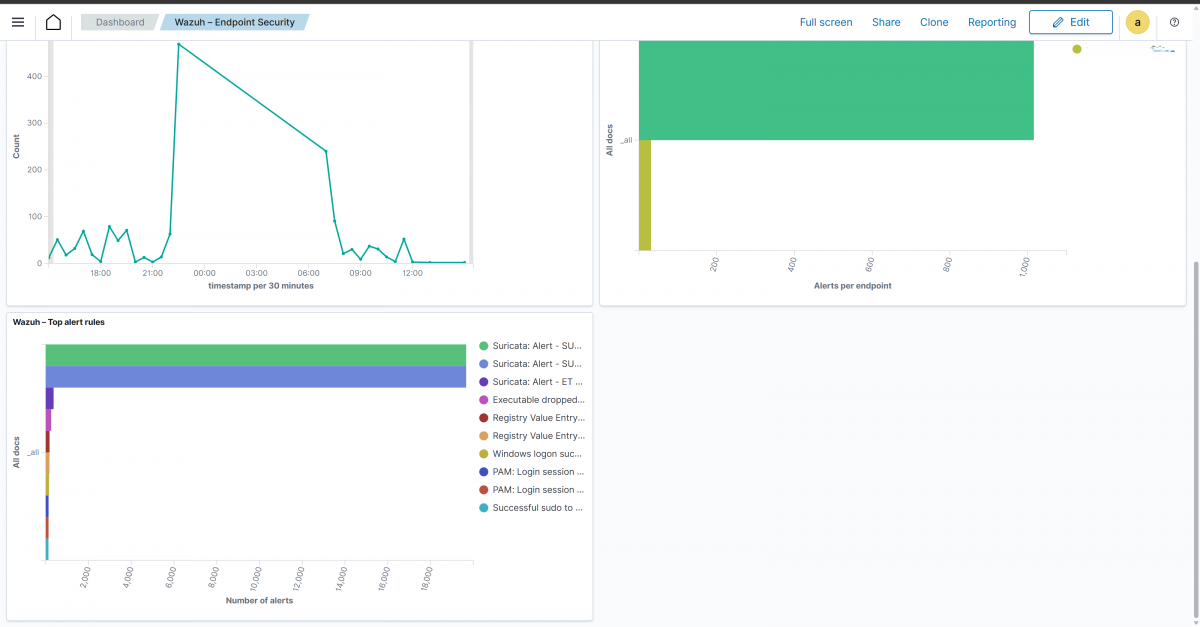Viewport: 1200px width, 627px height.
Task: Open the Reporting options
Action: [991, 22]
